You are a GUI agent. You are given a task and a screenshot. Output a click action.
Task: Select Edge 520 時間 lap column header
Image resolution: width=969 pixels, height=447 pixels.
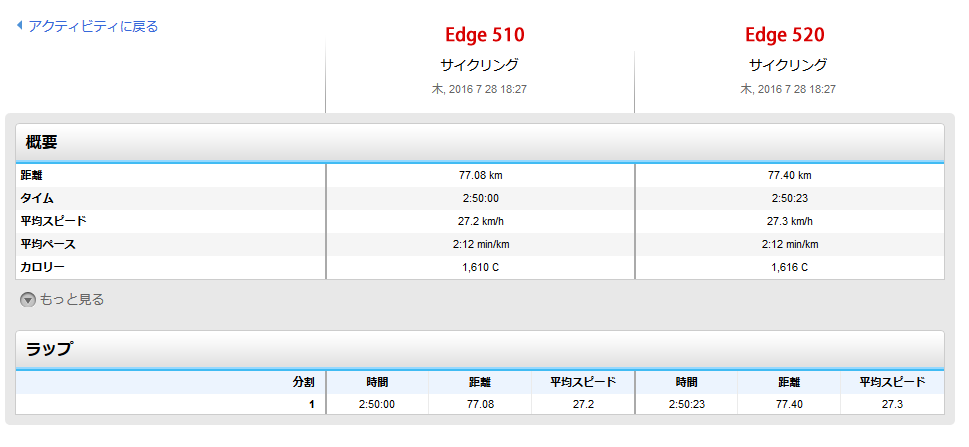[x=686, y=382]
